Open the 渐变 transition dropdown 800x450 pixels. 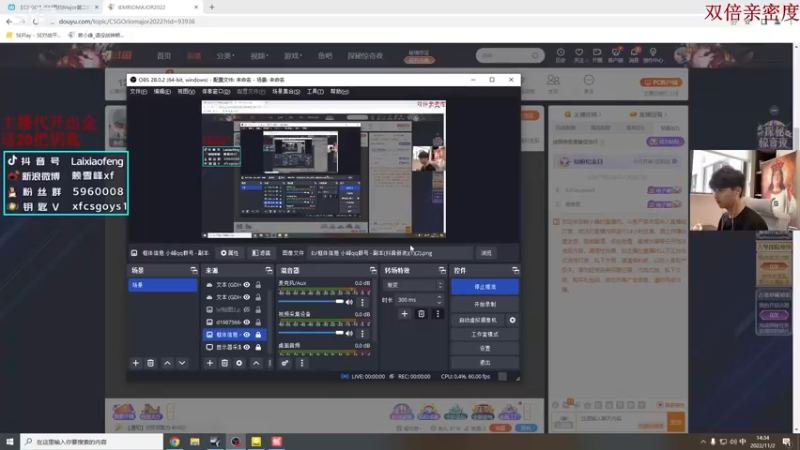[x=414, y=285]
